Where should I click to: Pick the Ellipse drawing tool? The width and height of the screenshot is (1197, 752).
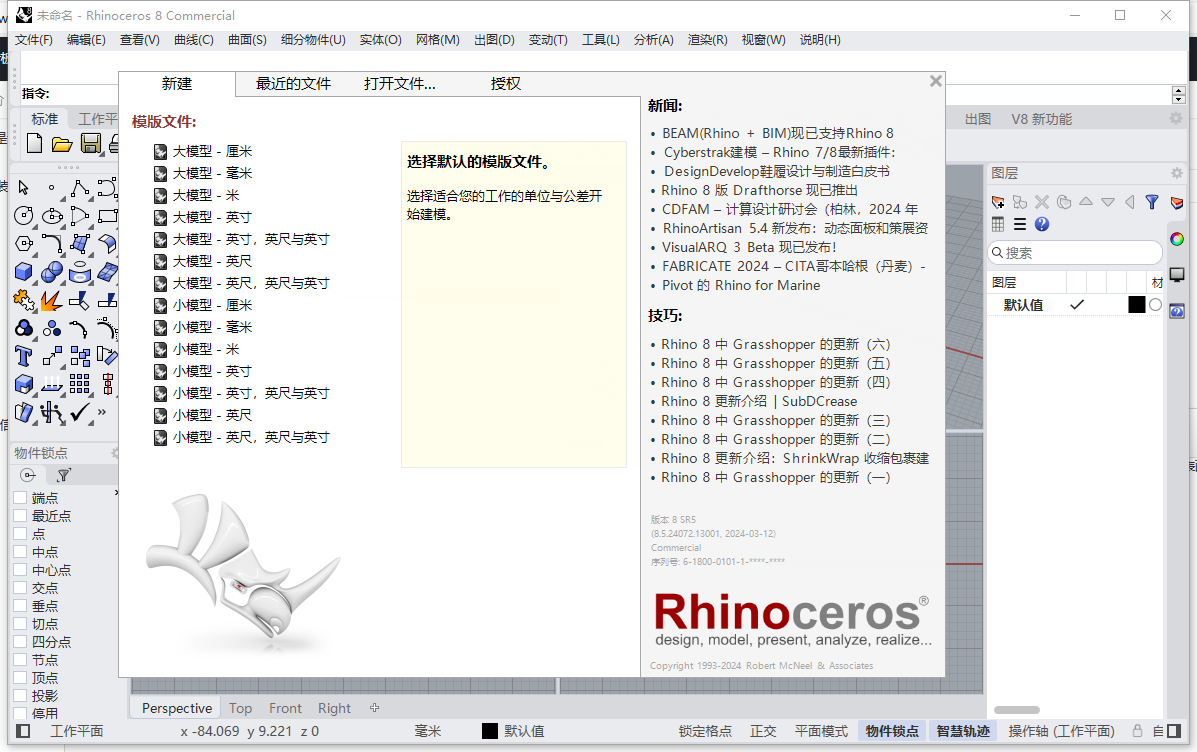(52, 216)
